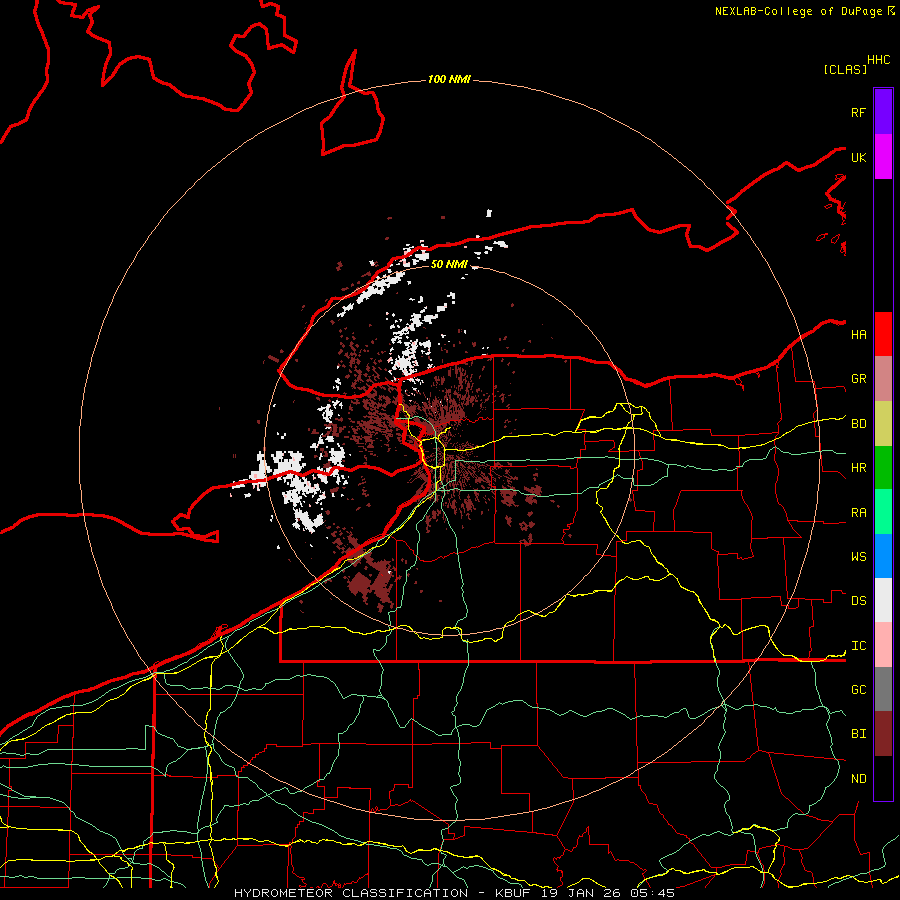This screenshot has height=900, width=900.
Task: Click the HR legend label
Action: tap(858, 468)
